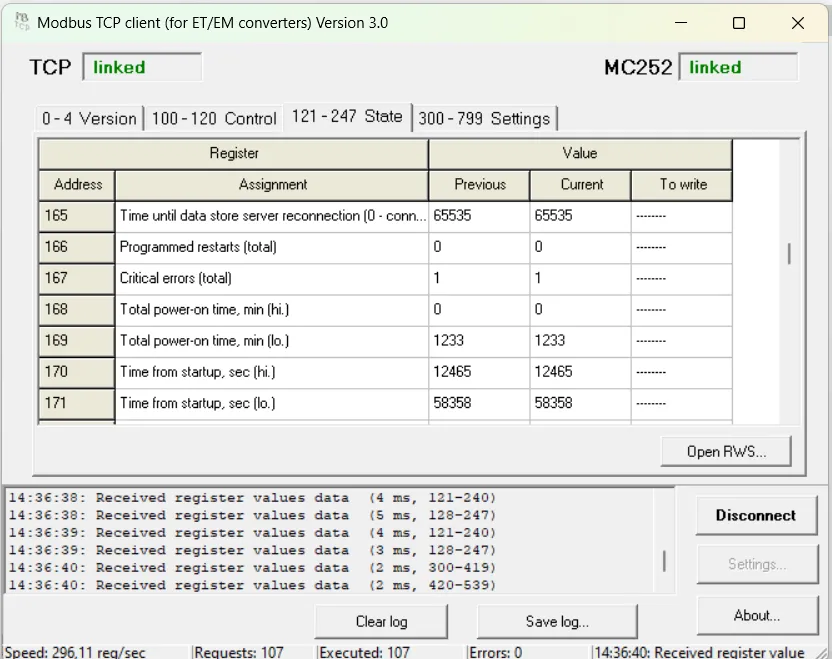
Task: Select address cell 165
Action: click(77, 216)
